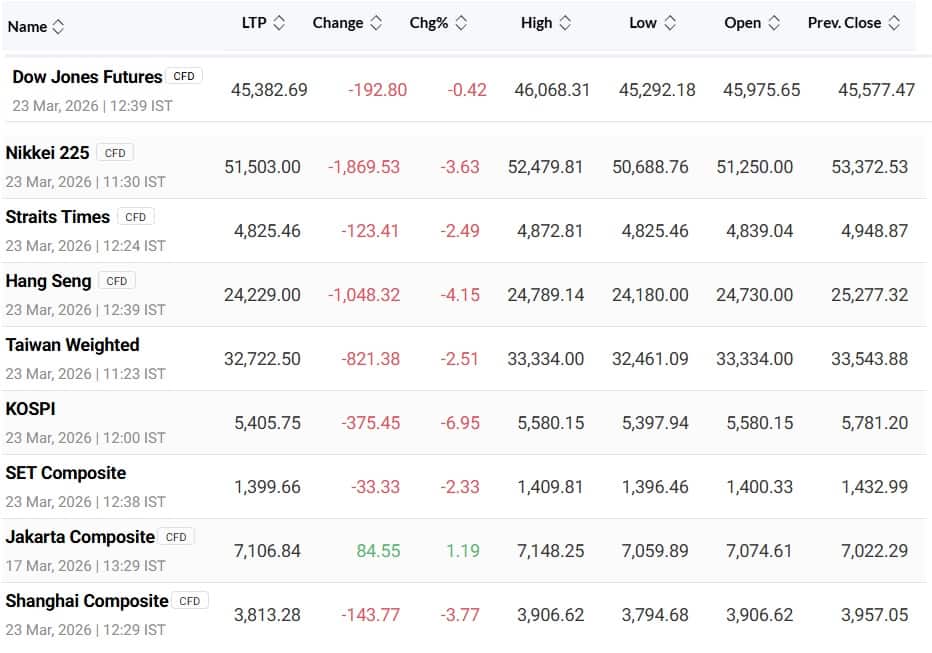Viewport: 932px width, 653px height.
Task: Click CFD badge next to Shanghai Composite
Action: (190, 601)
